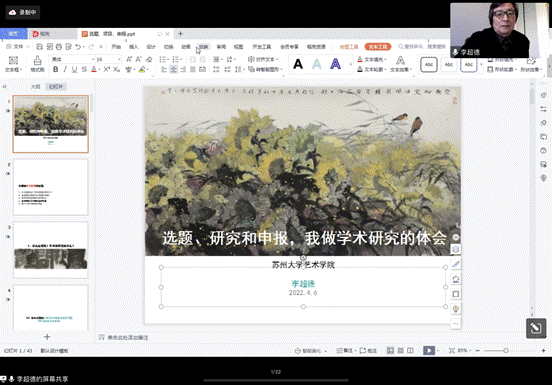The width and height of the screenshot is (552, 385).
Task: Click zoom out minus button
Action: (x=478, y=351)
